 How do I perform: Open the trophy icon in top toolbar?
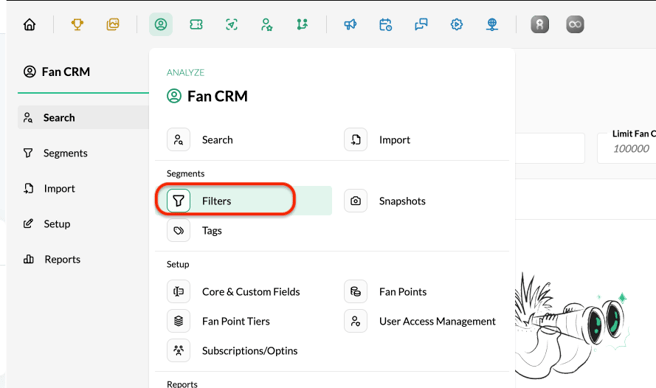click(77, 24)
